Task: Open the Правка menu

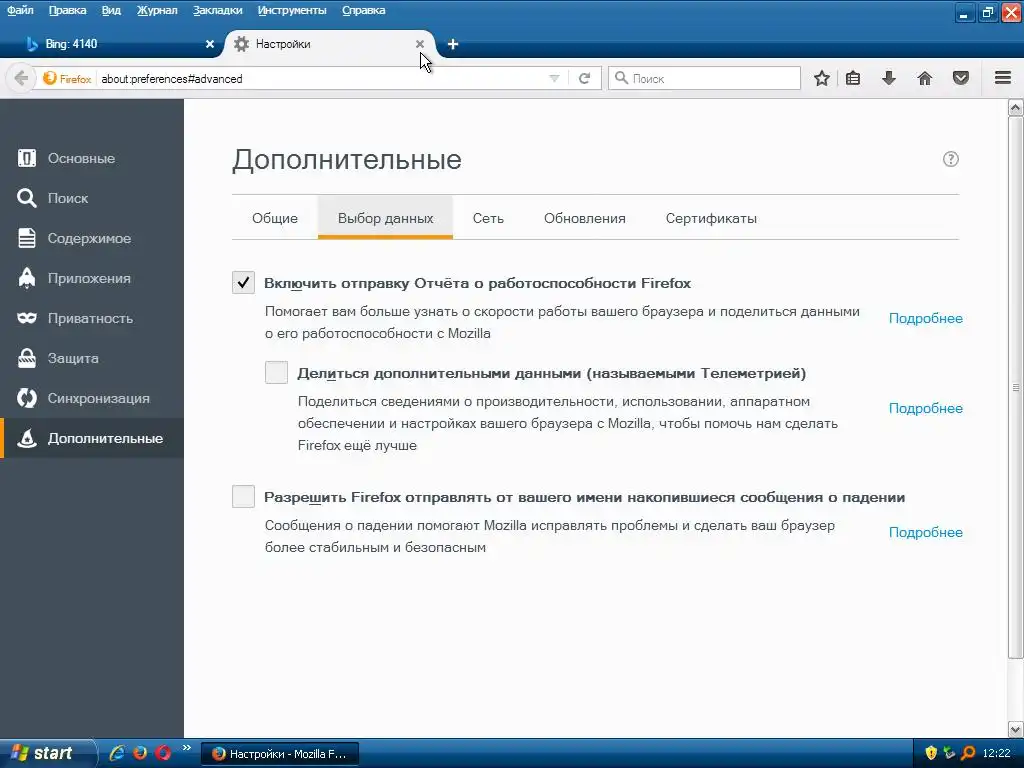Action: [67, 10]
